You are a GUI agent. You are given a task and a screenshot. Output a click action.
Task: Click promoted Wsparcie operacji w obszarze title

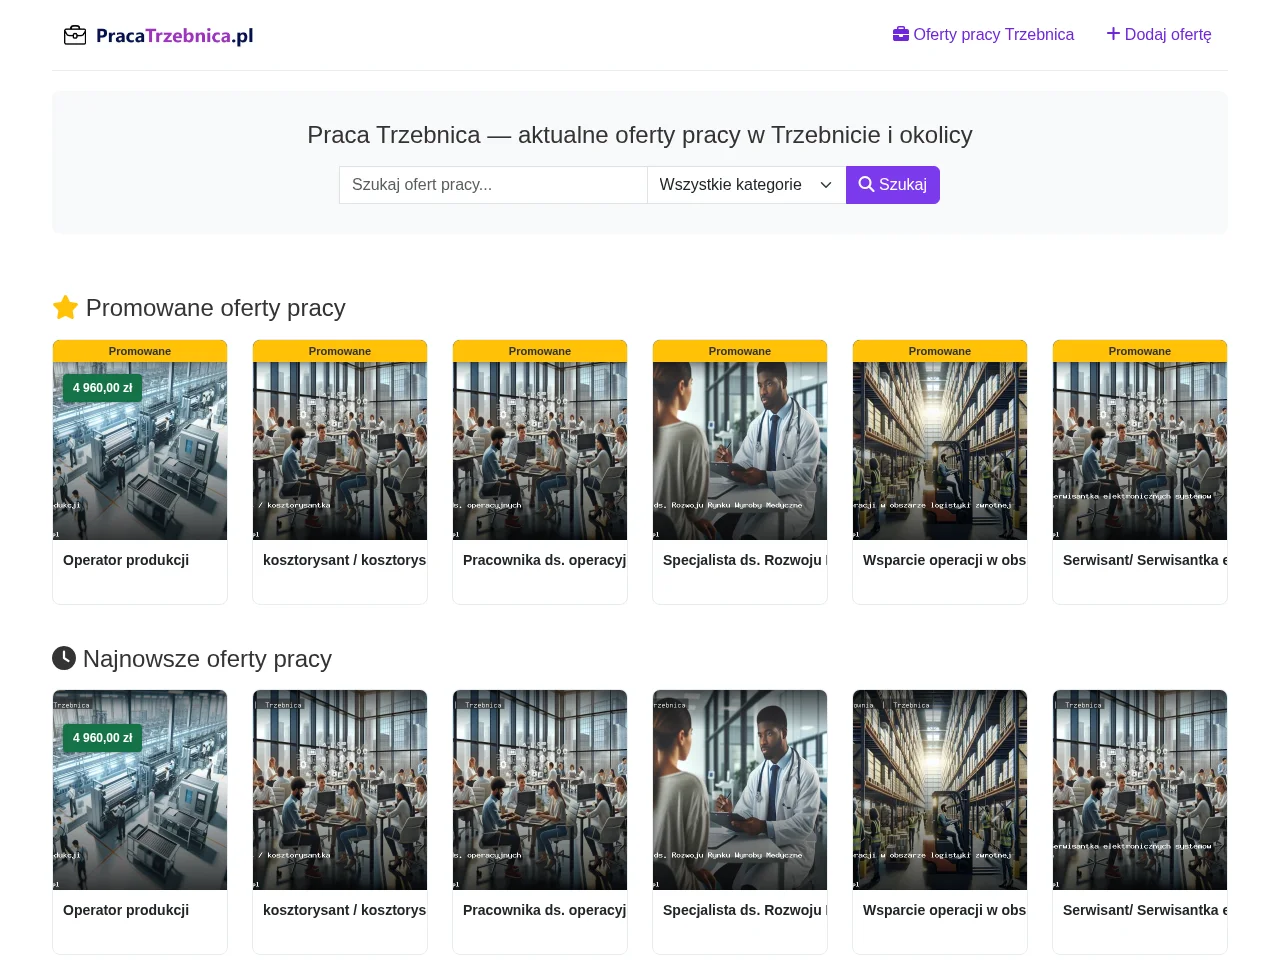[x=944, y=560]
